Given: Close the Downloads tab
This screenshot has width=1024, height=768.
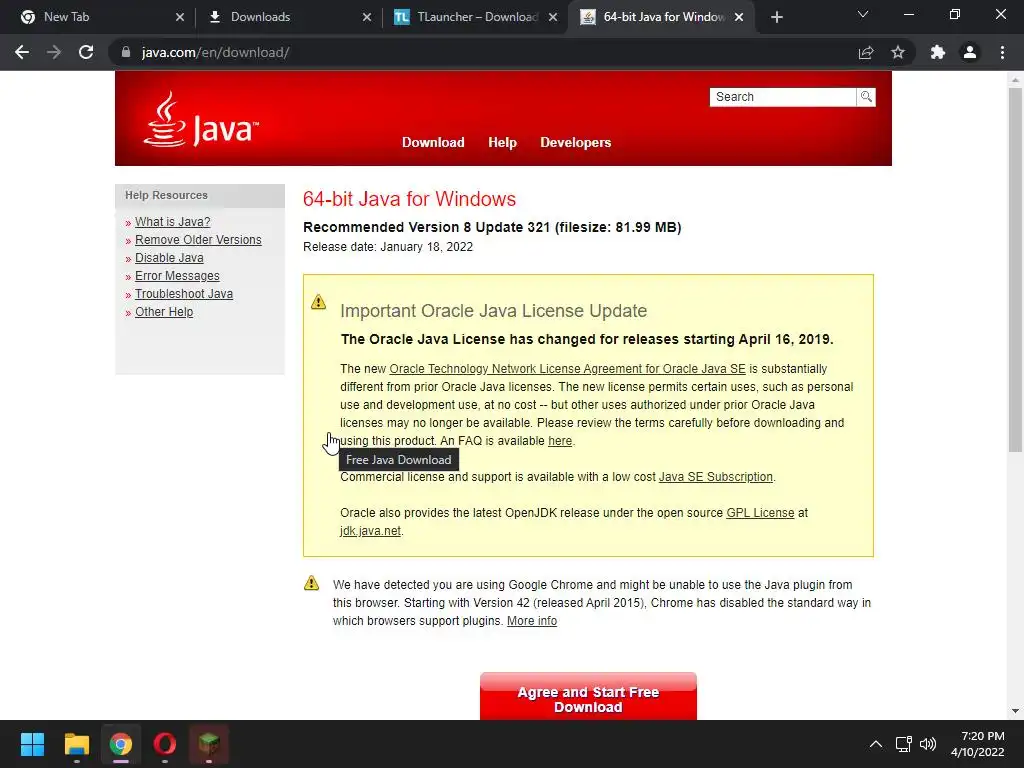Looking at the screenshot, I should click(367, 17).
